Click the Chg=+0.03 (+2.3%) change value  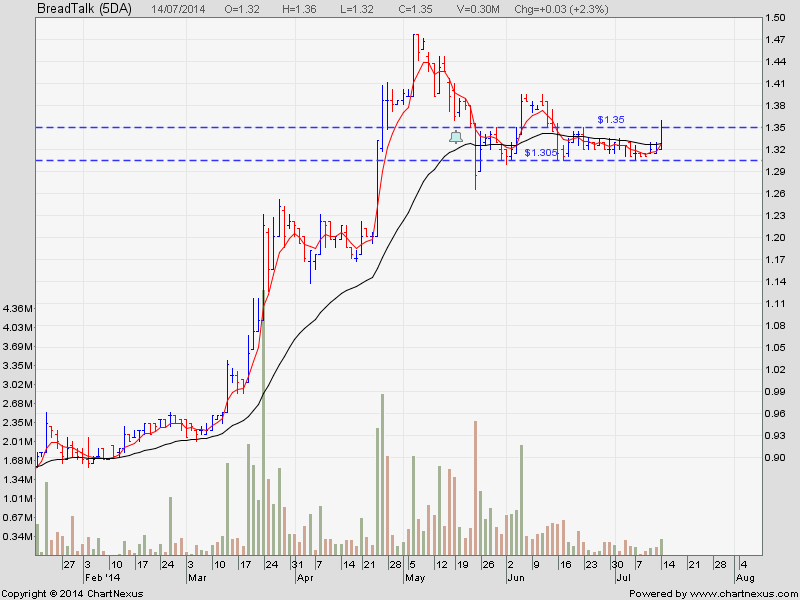click(x=561, y=9)
